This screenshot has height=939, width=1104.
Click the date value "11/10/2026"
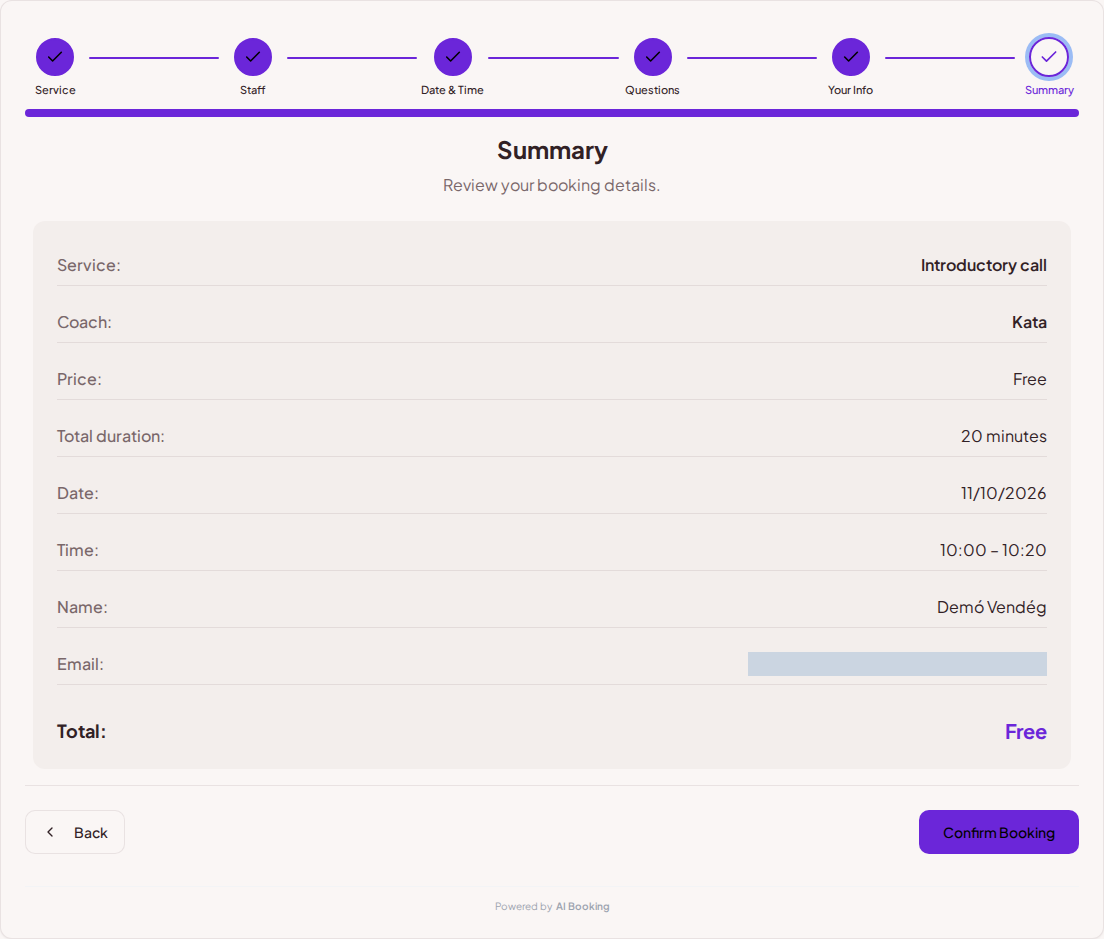click(x=1004, y=493)
